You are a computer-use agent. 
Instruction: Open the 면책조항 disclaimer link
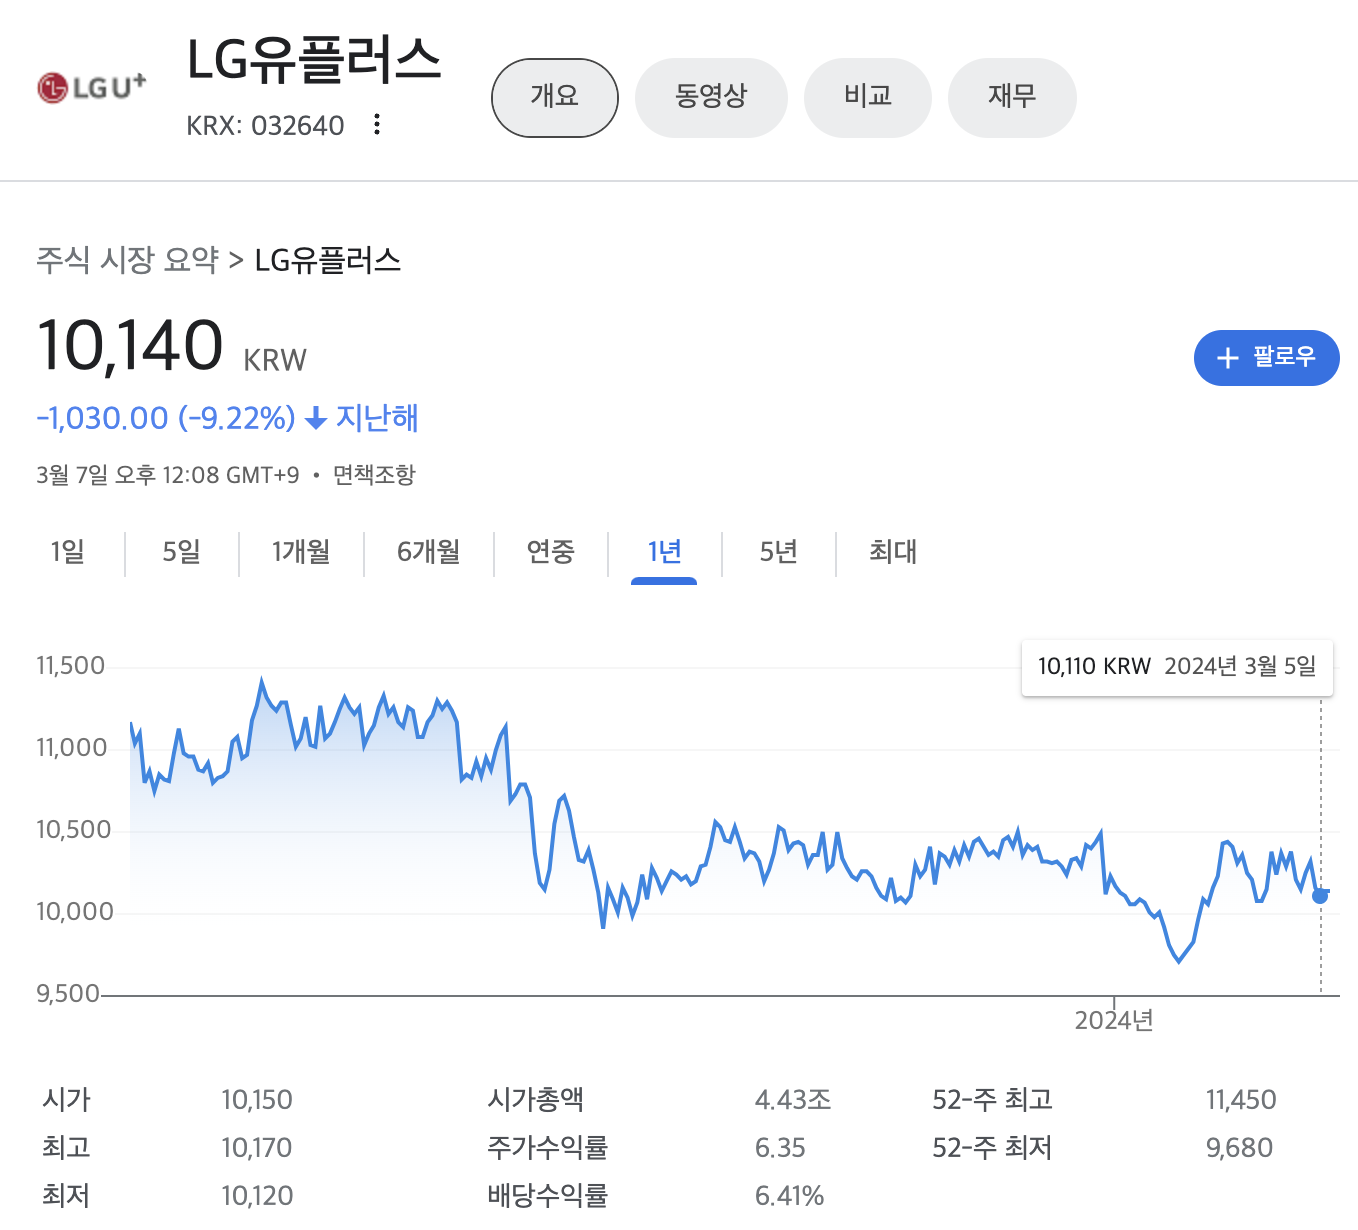click(374, 475)
